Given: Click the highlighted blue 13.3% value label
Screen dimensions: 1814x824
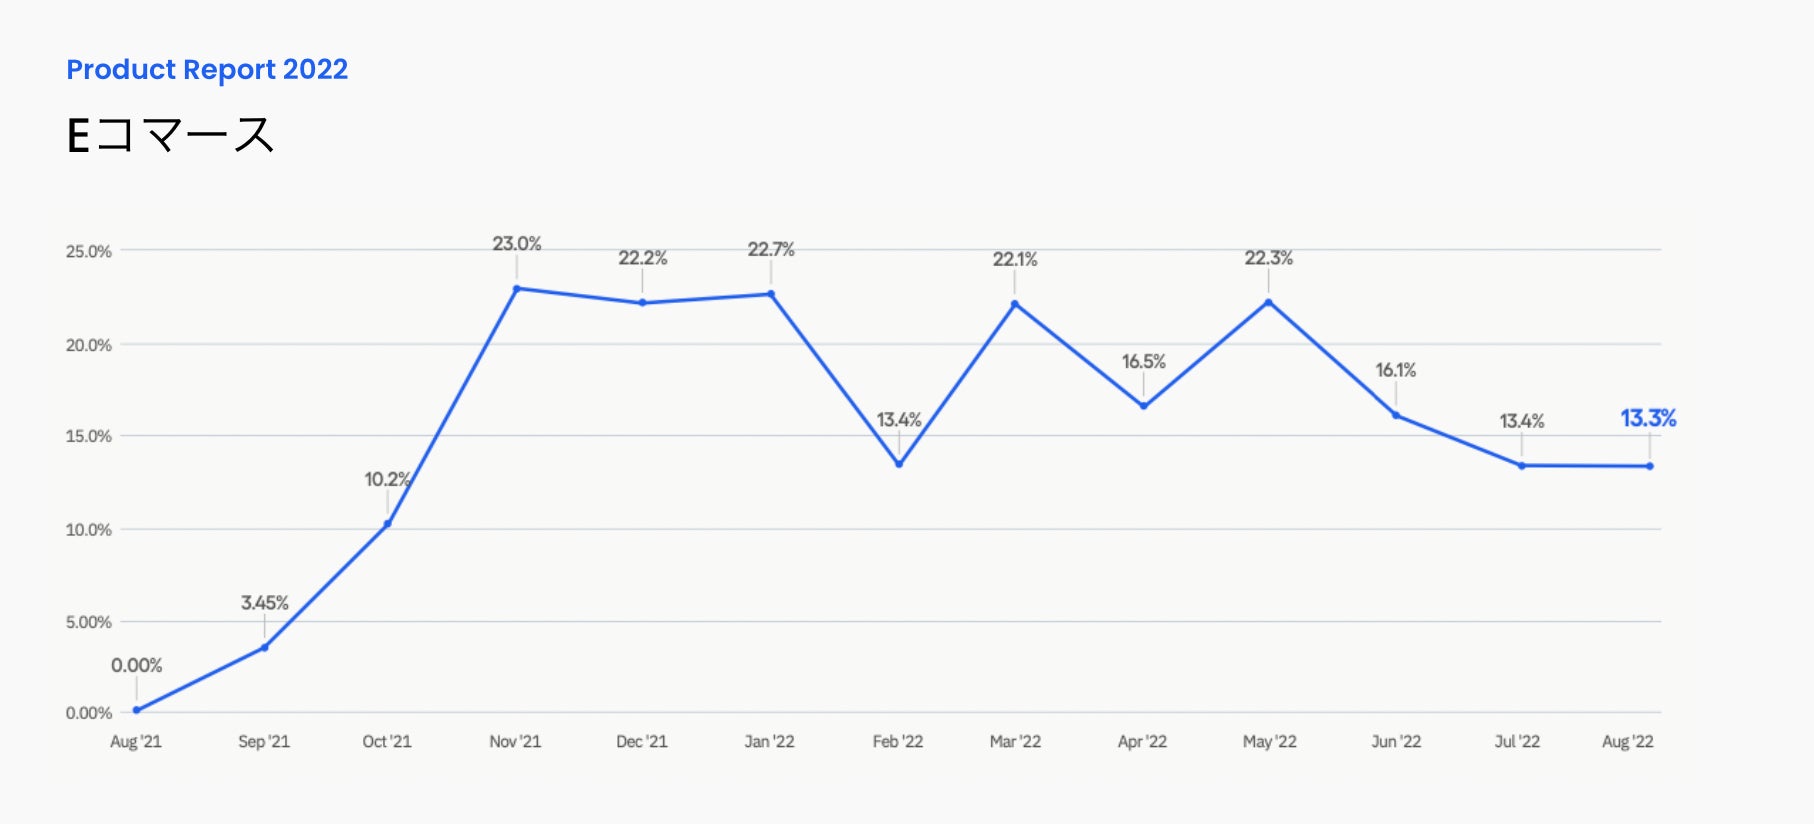Looking at the screenshot, I should point(1648,418).
